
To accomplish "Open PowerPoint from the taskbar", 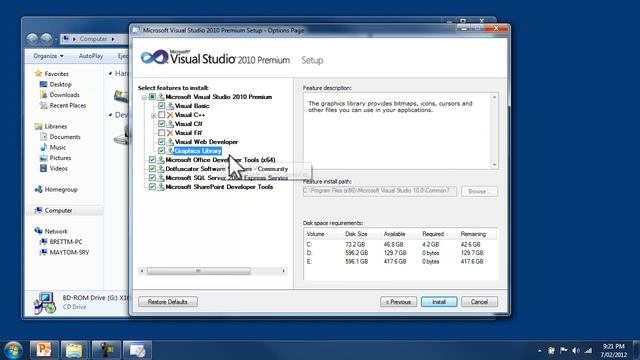I will point(44,350).
